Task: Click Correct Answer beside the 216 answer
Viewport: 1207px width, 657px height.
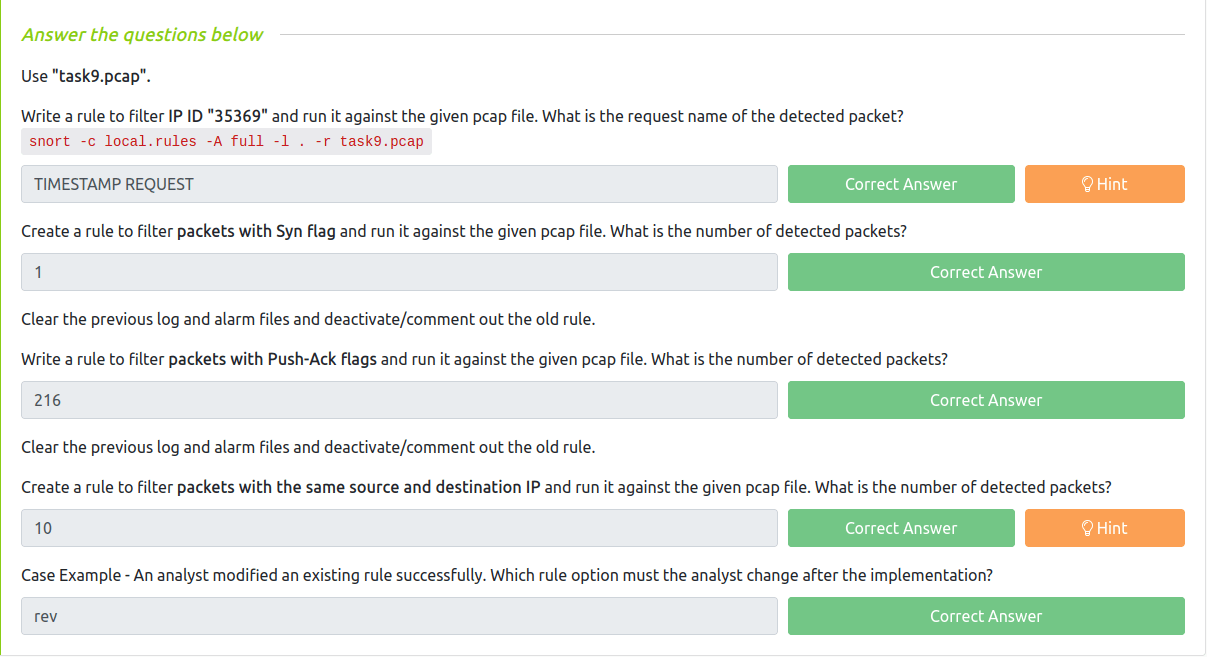Action: click(985, 400)
